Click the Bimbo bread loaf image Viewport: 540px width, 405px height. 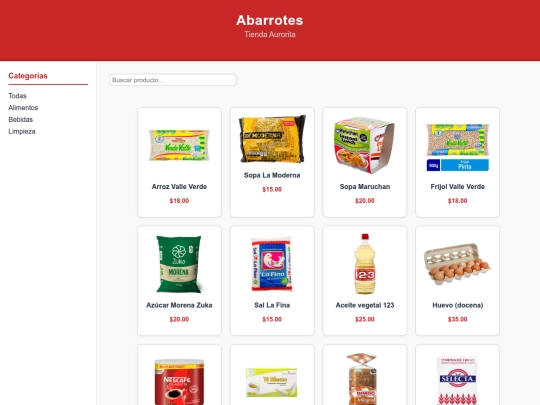point(362,379)
